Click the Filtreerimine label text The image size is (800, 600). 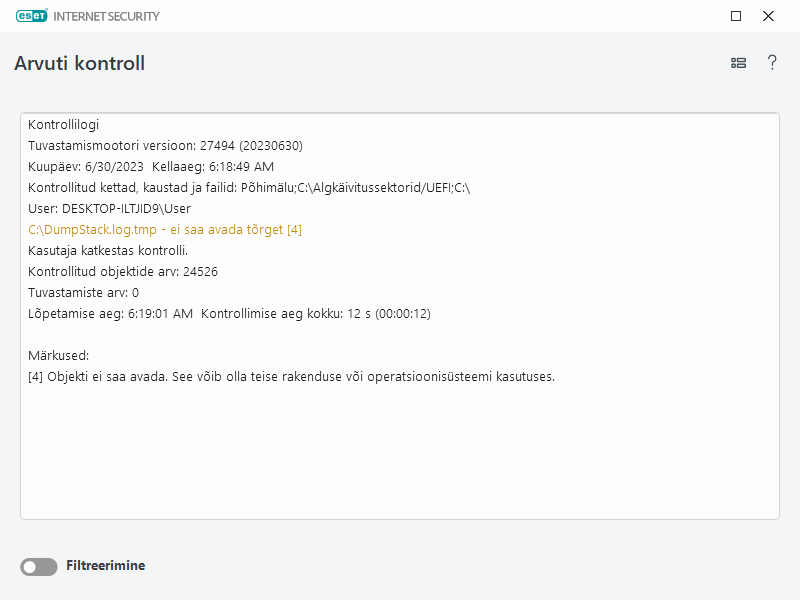pyautogui.click(x=105, y=566)
